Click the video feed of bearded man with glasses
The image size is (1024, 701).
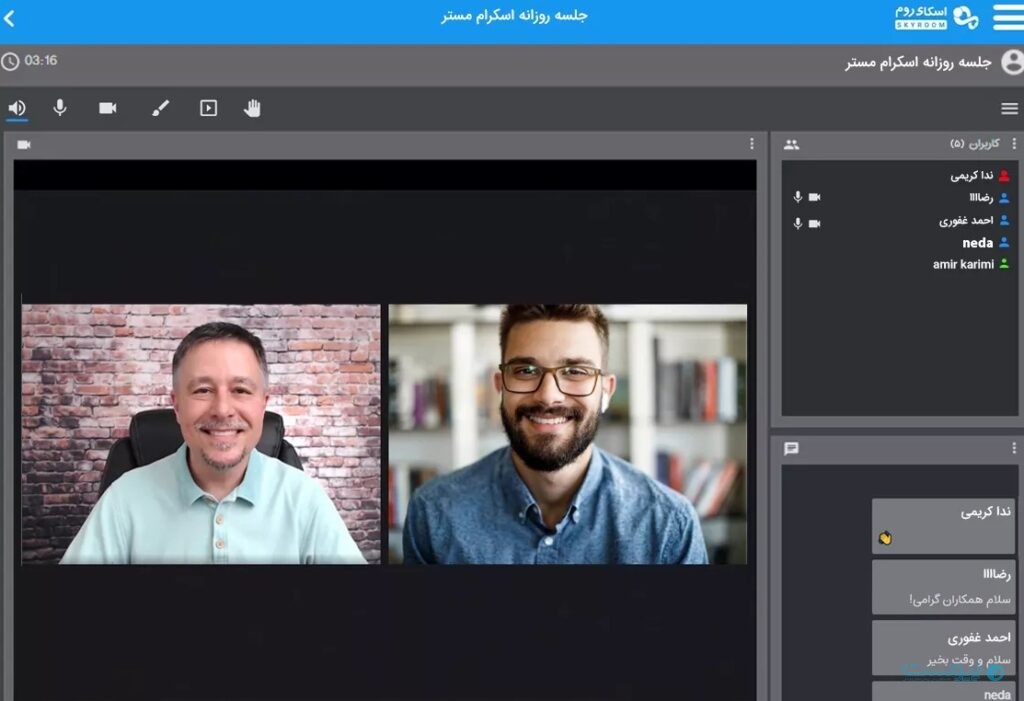[567, 434]
